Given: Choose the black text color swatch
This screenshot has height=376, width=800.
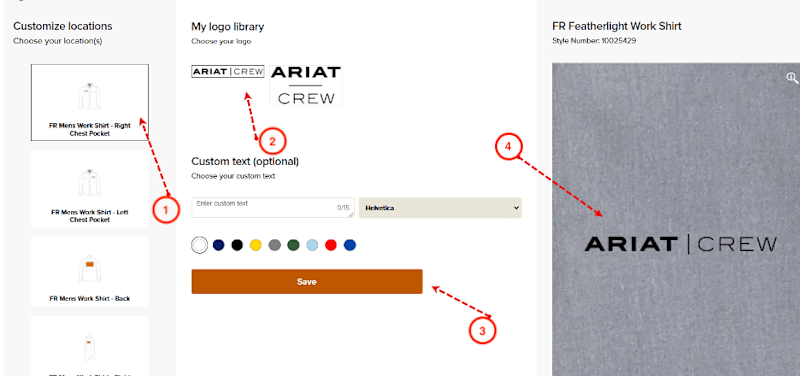Looking at the screenshot, I should click(237, 245).
